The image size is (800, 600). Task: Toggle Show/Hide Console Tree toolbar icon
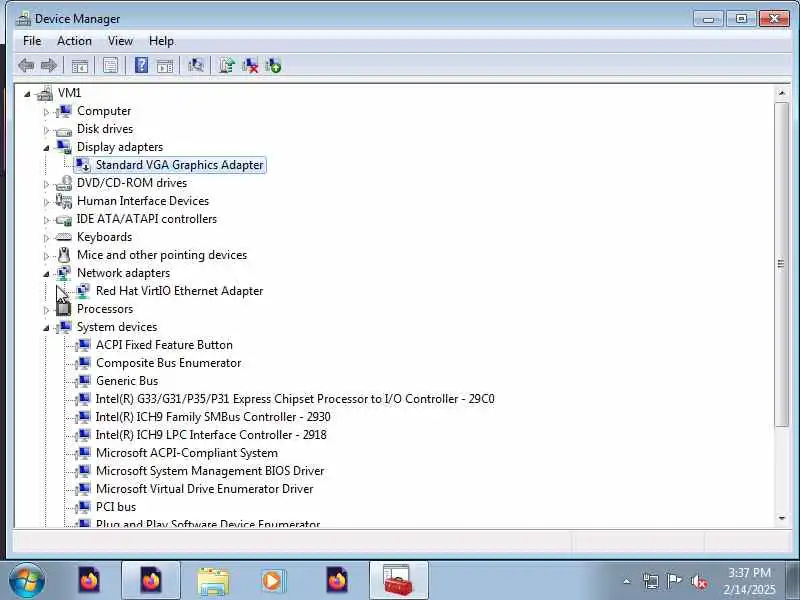tap(80, 65)
